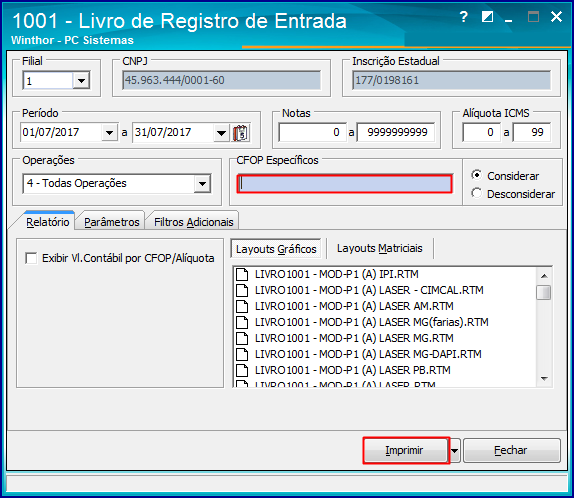Viewport: 574px width, 498px height.
Task: Click the layout list scrollbar down arrow
Action: coord(544,379)
